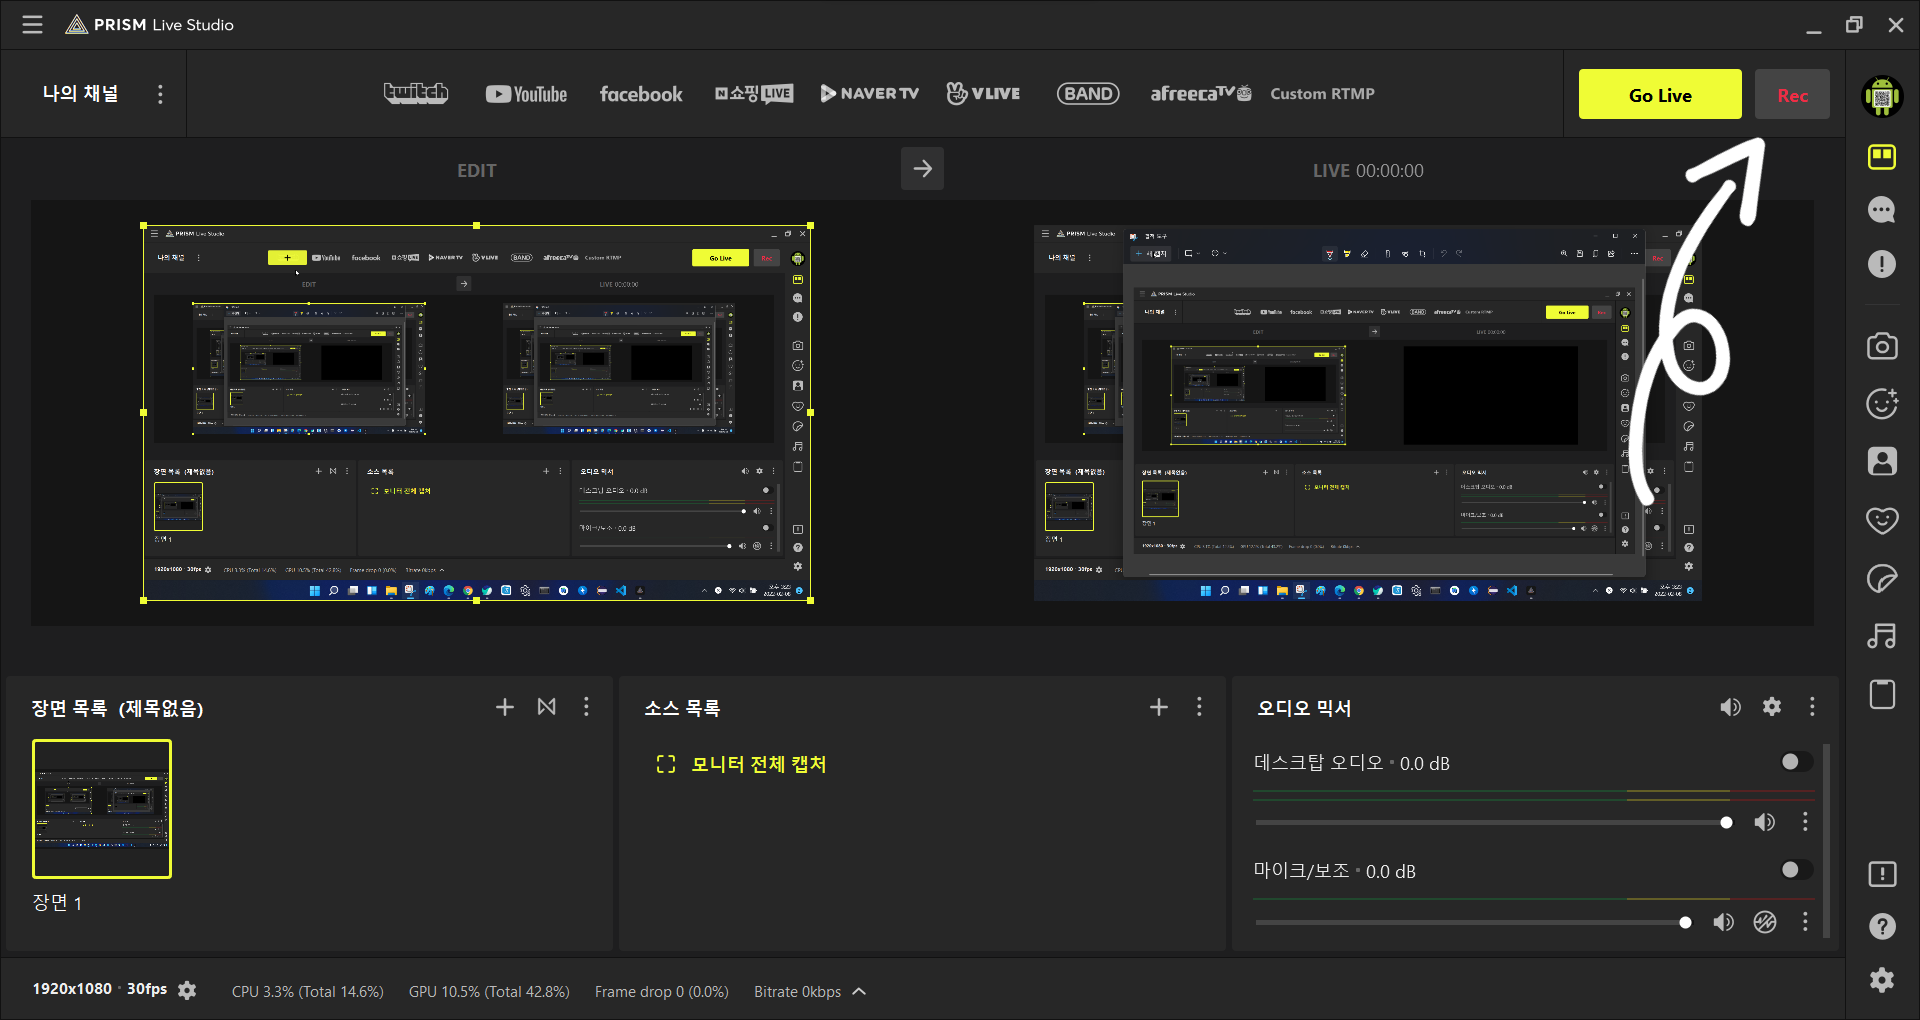Open PRISM mobile QR icon
The image size is (1920, 1020).
(x=1882, y=97)
